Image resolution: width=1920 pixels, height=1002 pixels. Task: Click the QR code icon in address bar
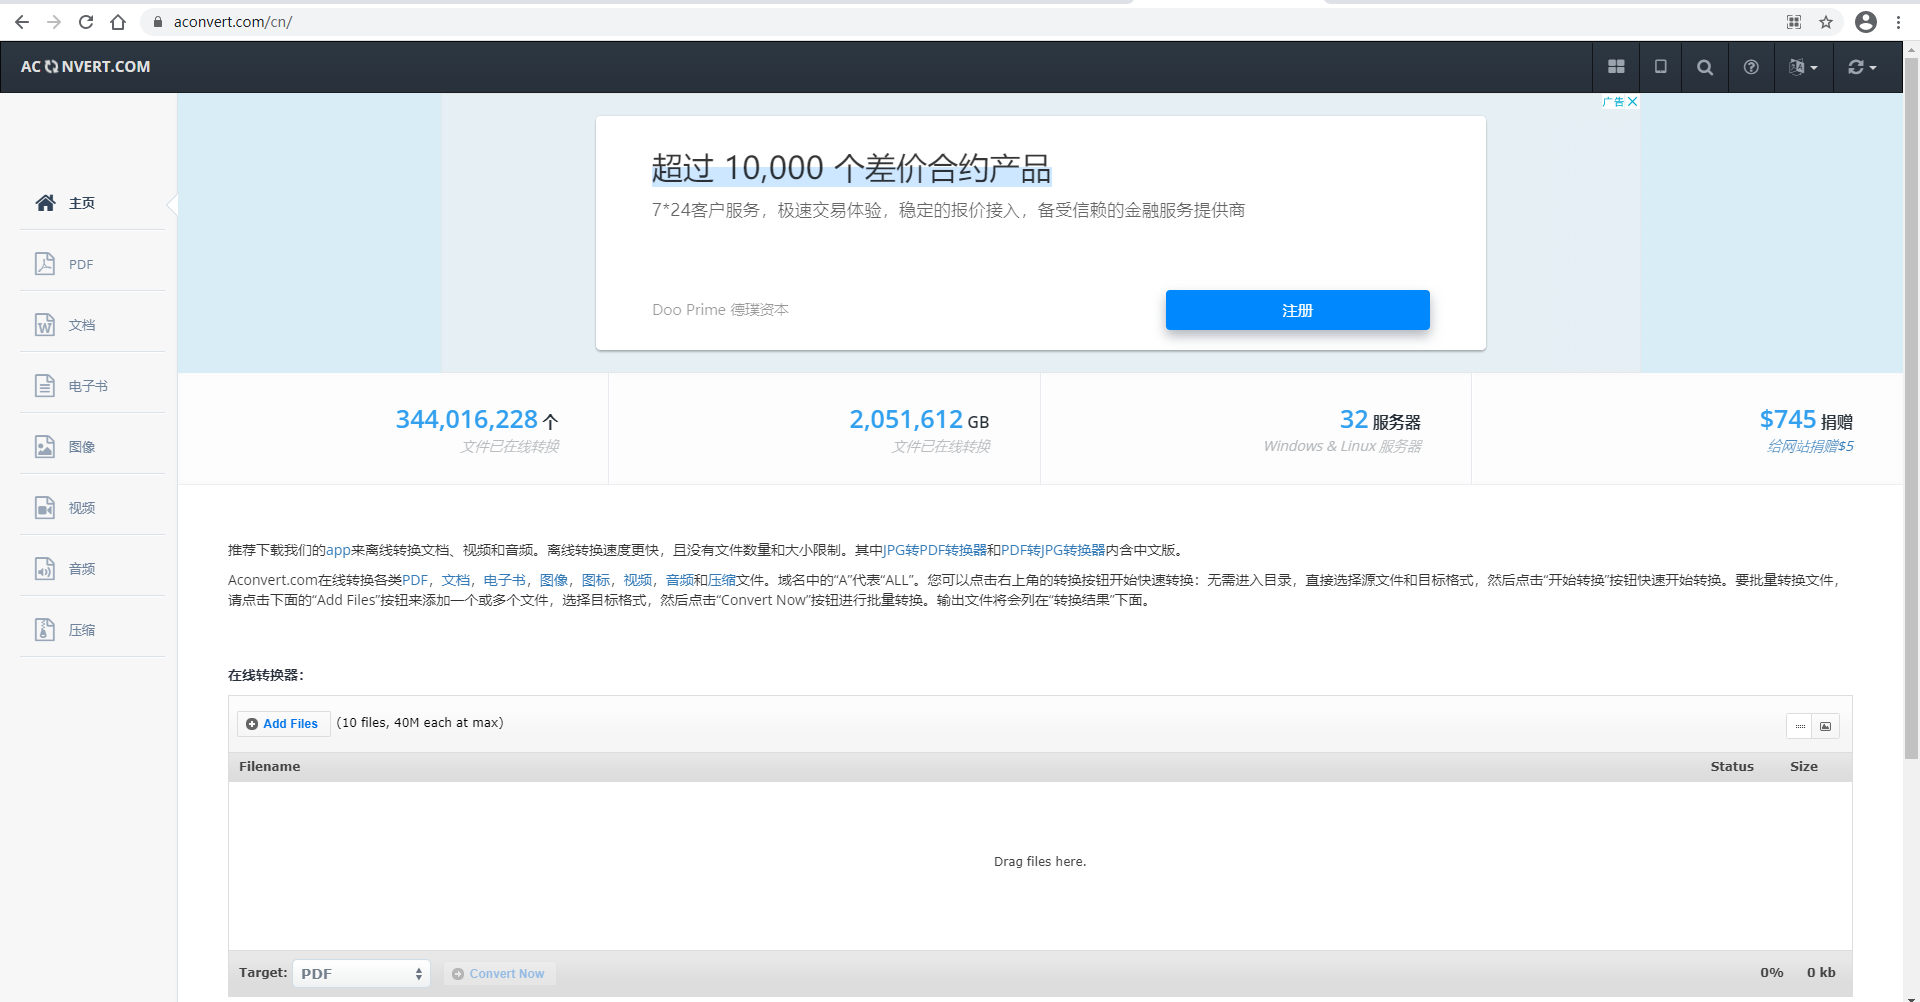[x=1794, y=22]
